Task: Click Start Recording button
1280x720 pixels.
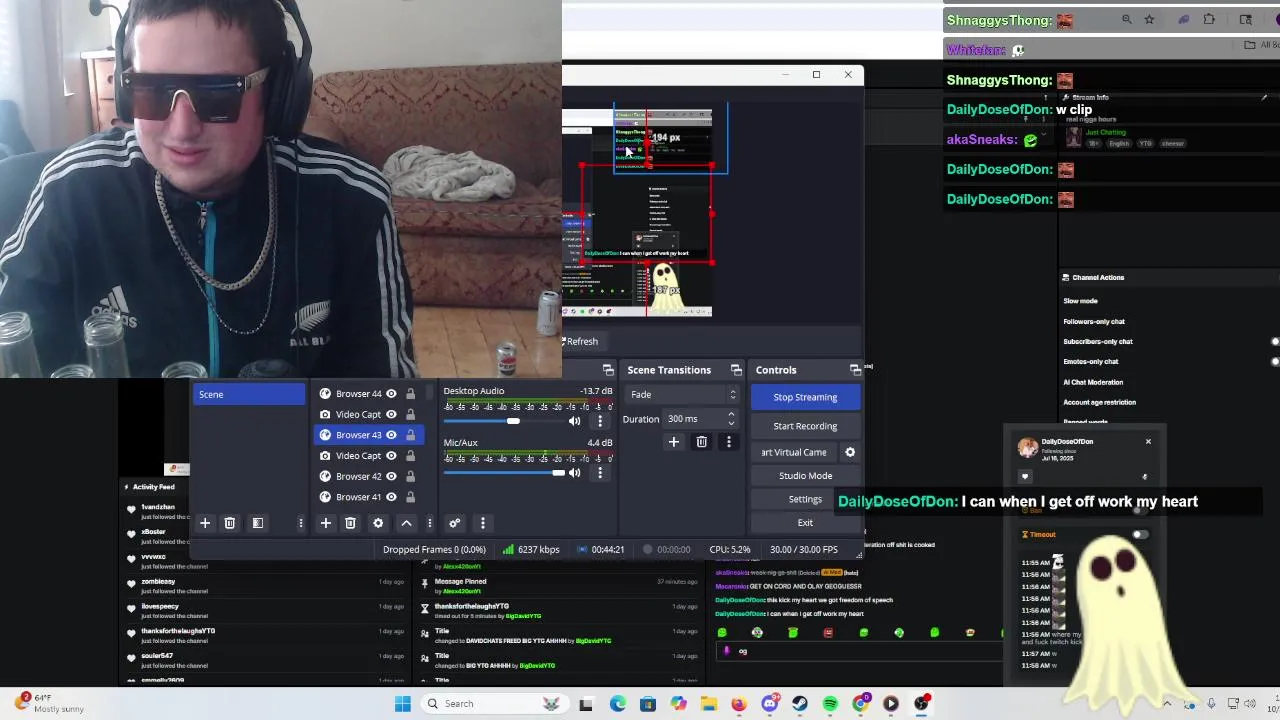Action: click(x=805, y=426)
